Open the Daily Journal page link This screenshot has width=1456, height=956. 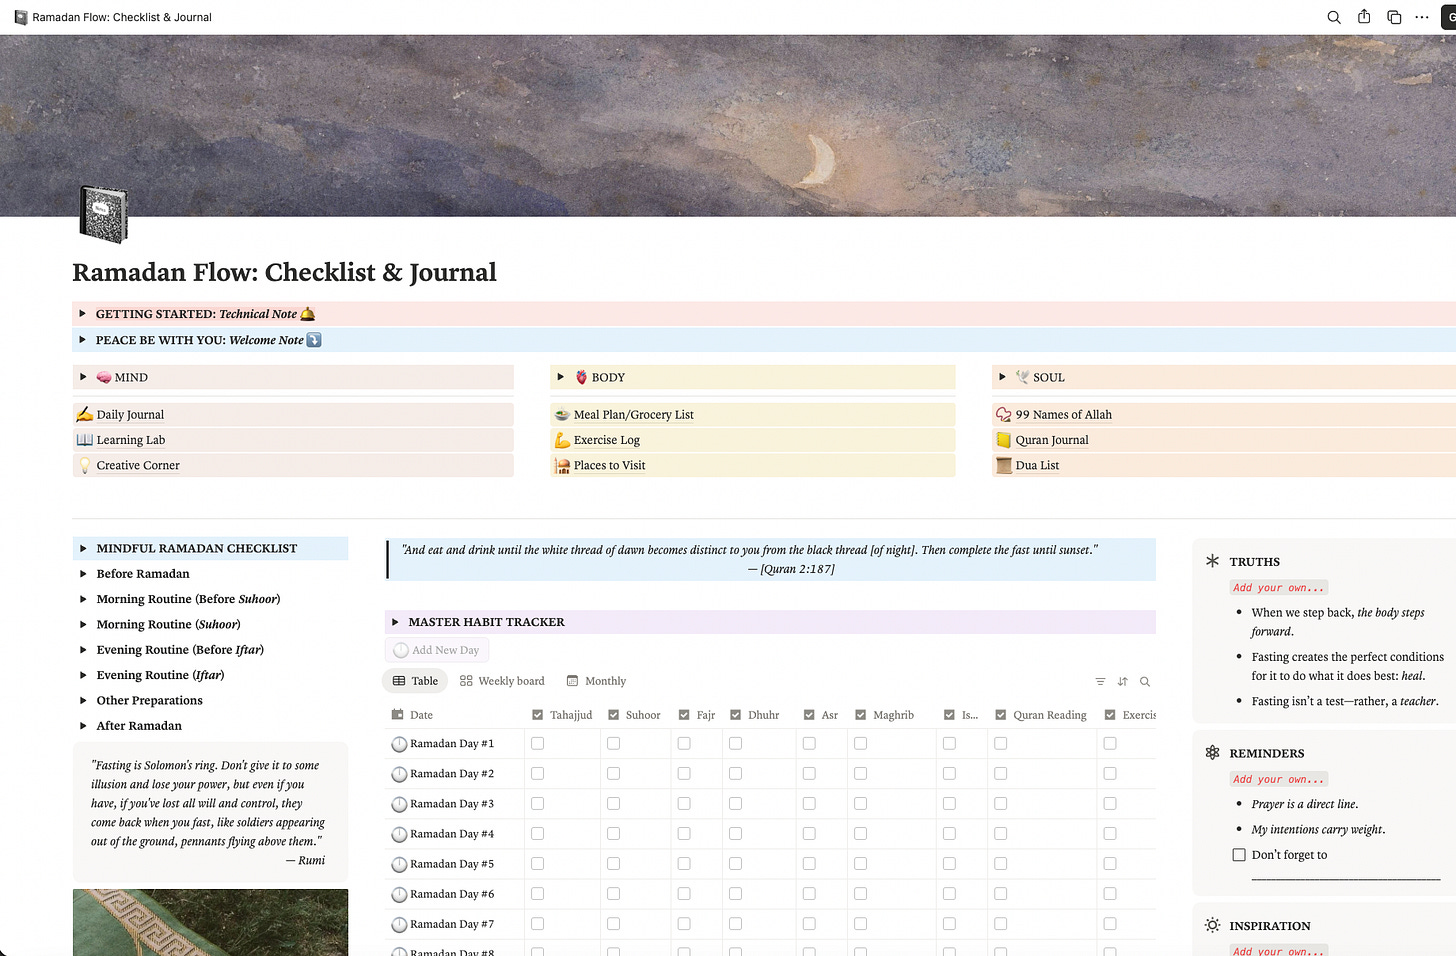(x=130, y=414)
